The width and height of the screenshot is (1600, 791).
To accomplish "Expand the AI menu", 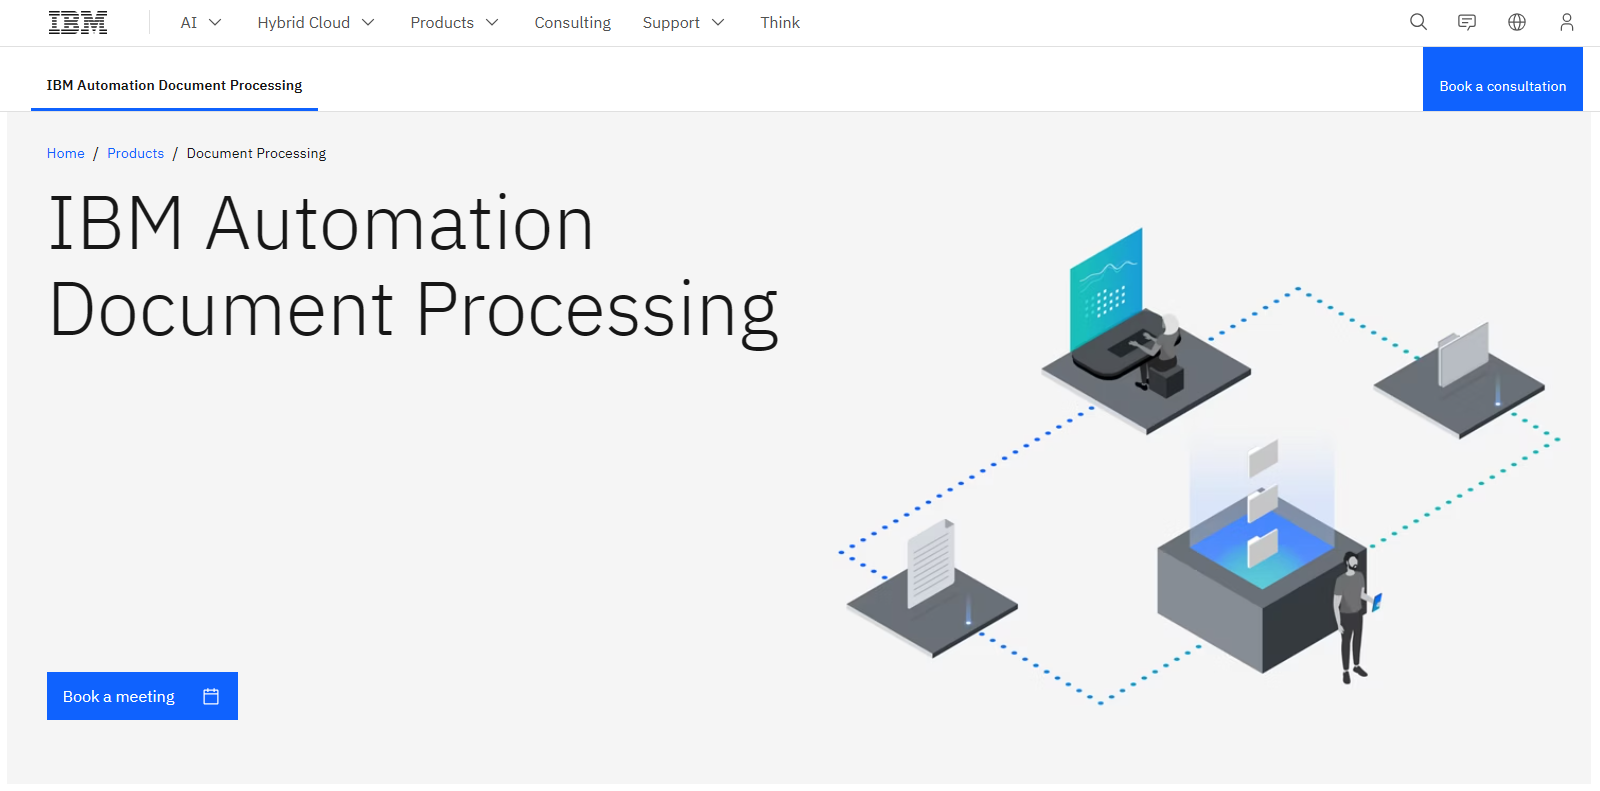I will click(x=201, y=22).
